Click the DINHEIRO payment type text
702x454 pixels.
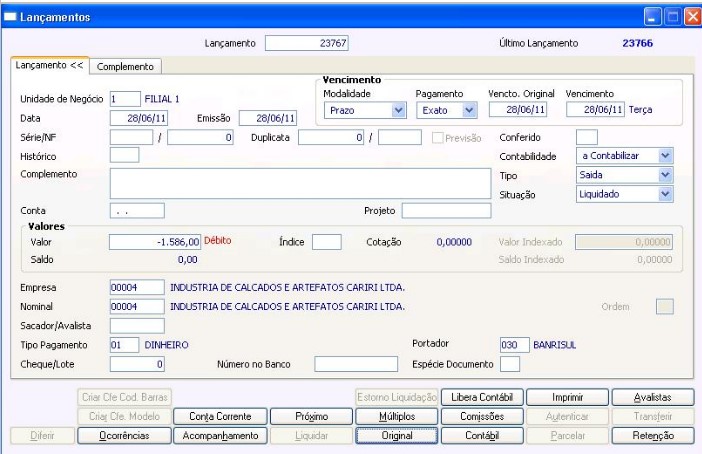pos(167,345)
